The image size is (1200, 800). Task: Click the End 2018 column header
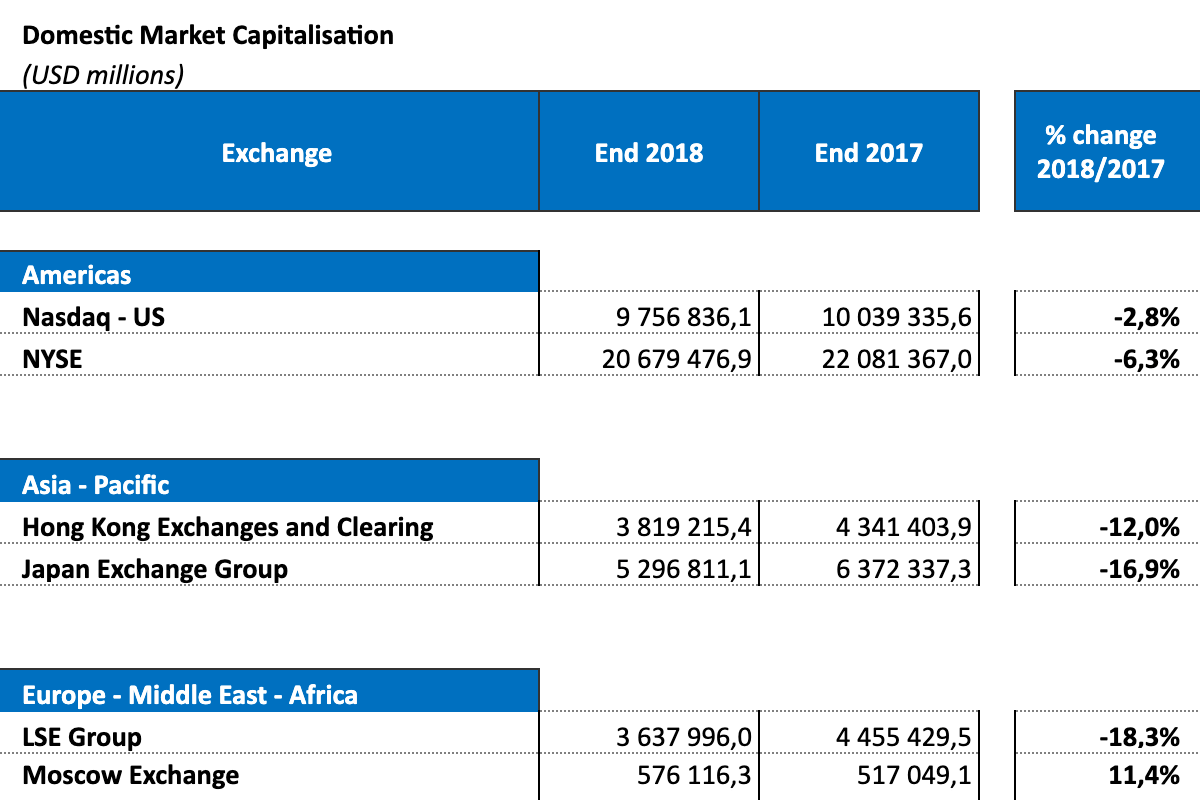[x=649, y=153]
